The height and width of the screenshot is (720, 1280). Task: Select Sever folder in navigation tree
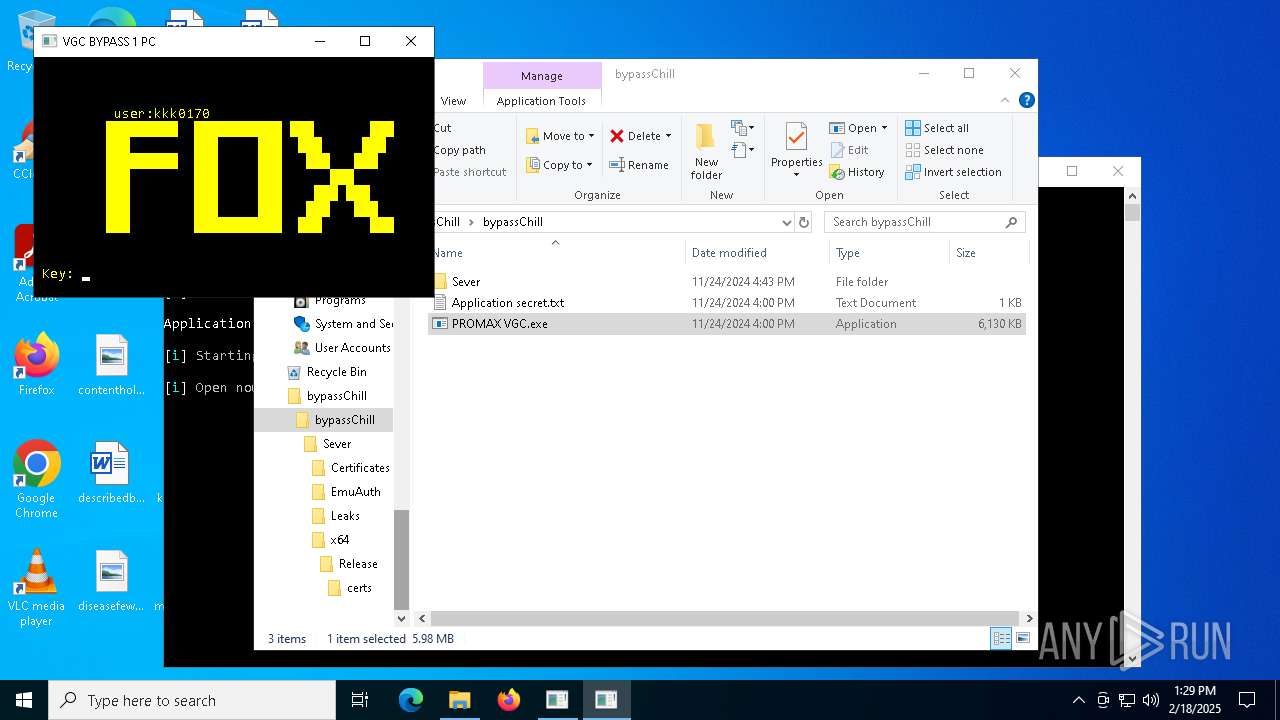pos(328,444)
